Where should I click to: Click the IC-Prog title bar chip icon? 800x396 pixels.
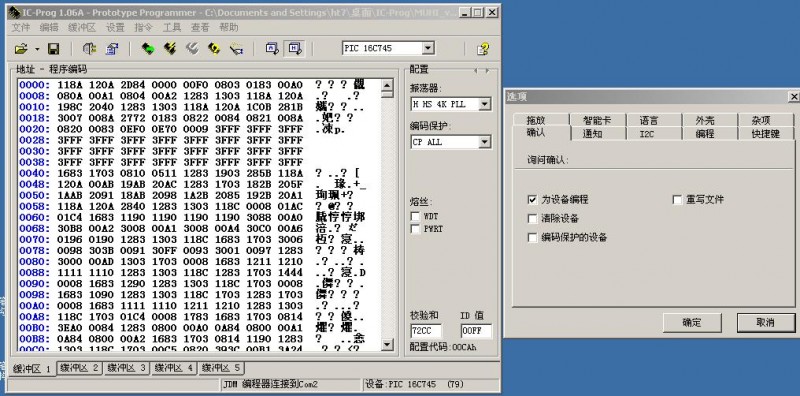point(14,12)
